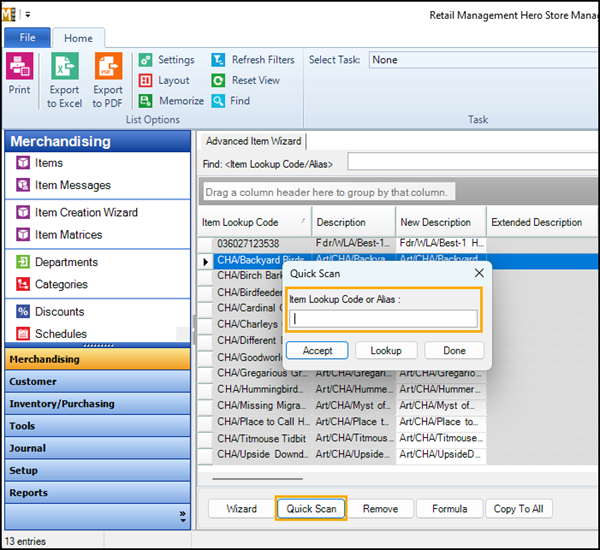
Task: Open Schedules in sidebar
Action: click(x=51, y=334)
